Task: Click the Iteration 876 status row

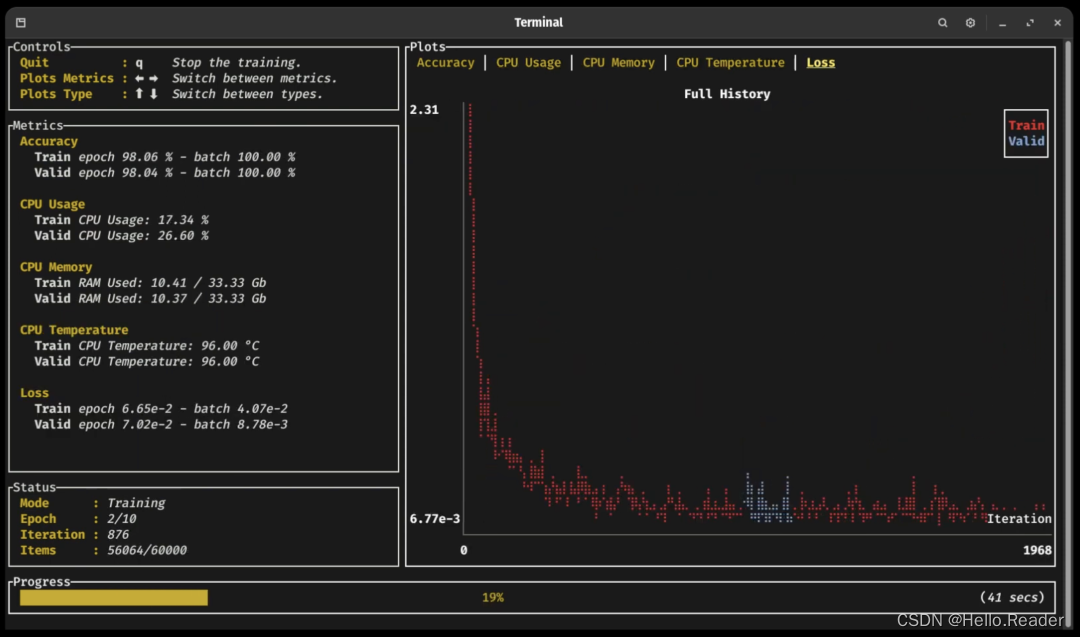Action: point(74,535)
